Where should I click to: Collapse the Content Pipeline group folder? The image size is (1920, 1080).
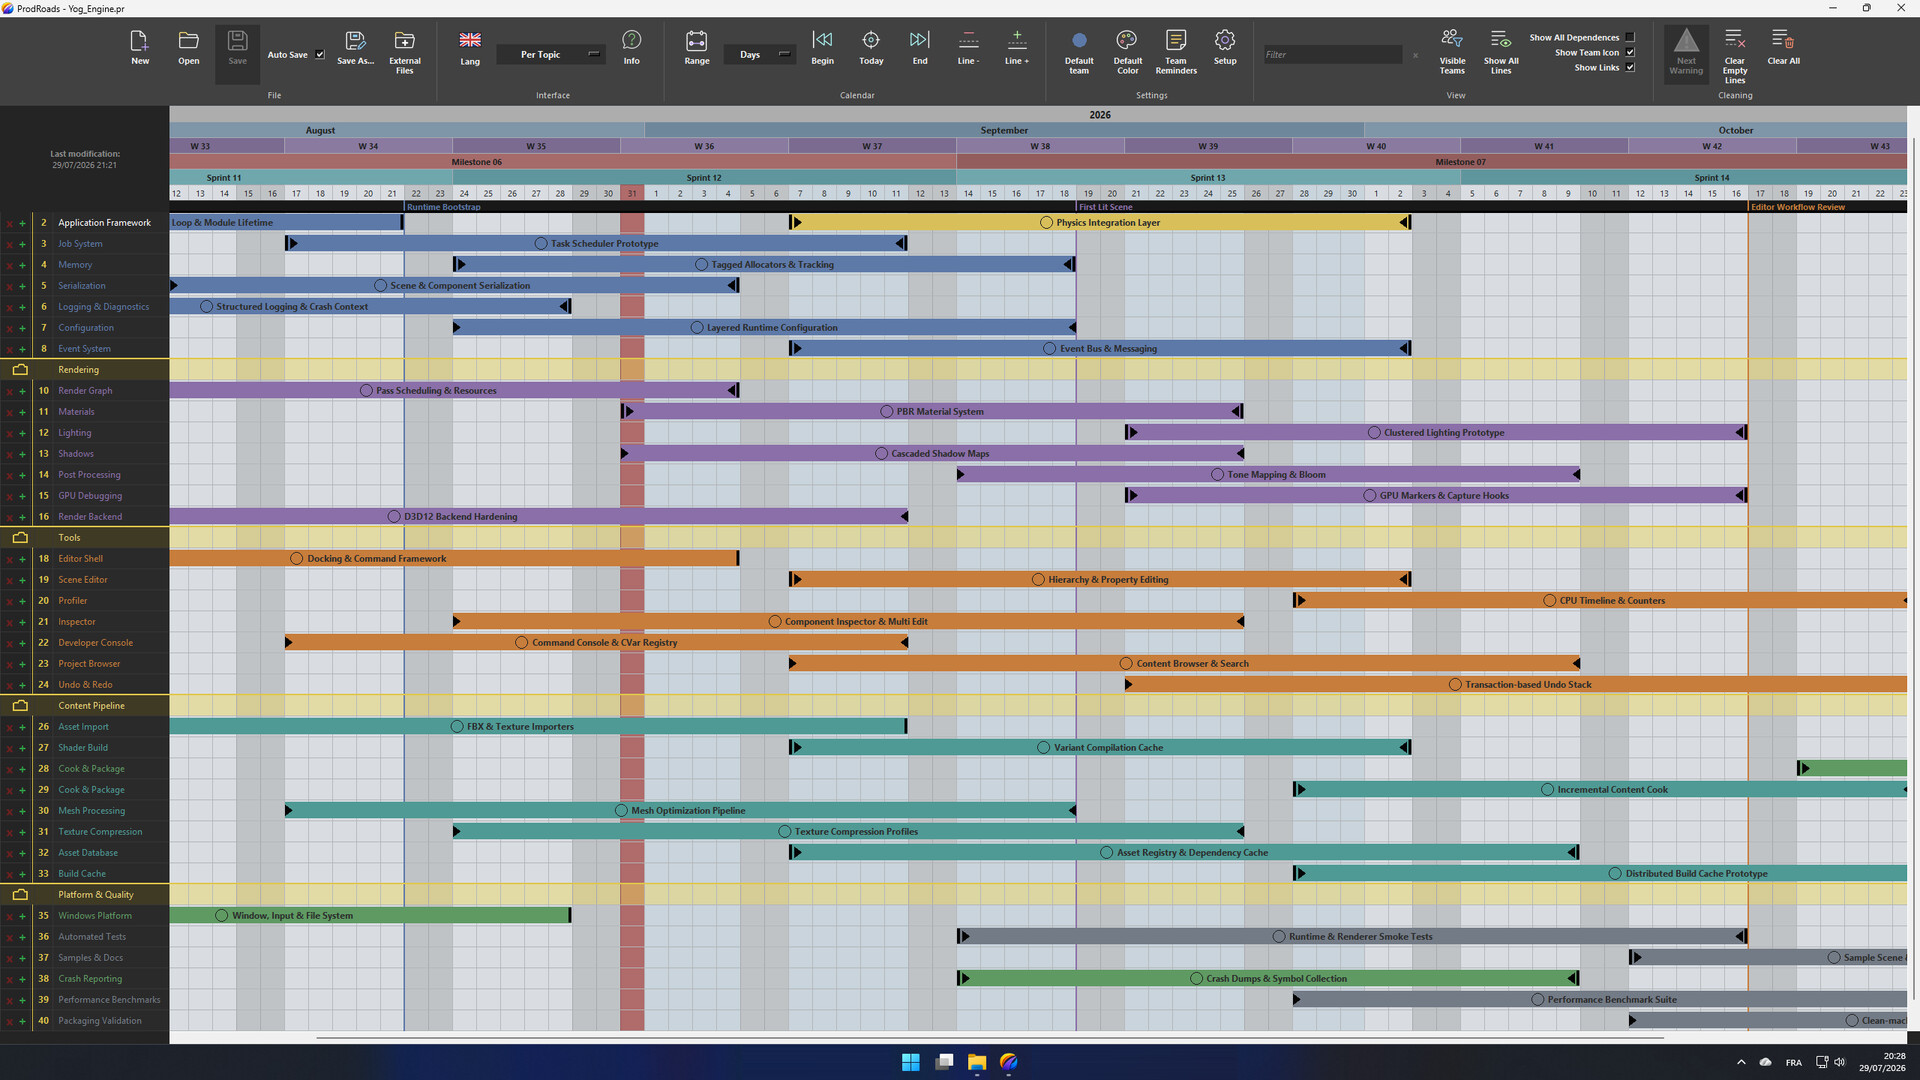point(20,706)
